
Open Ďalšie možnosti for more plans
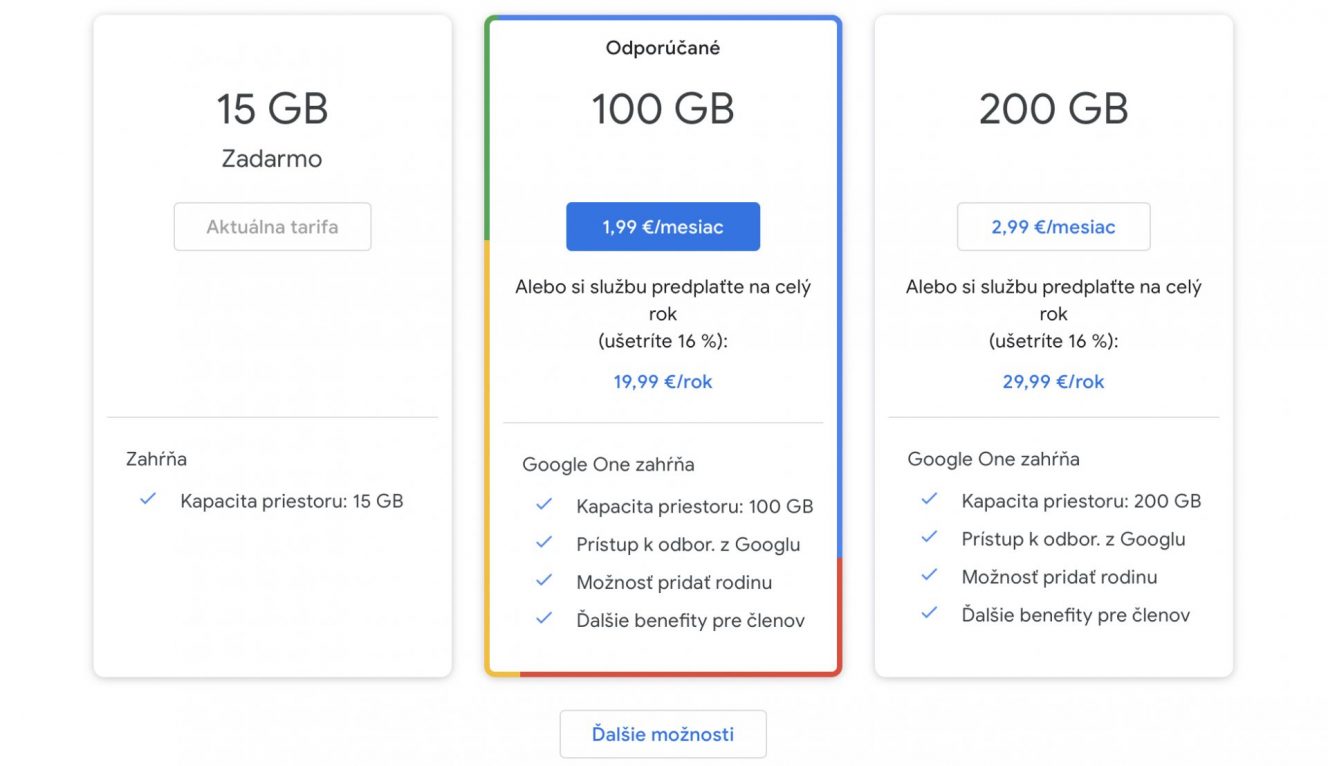[x=663, y=734]
